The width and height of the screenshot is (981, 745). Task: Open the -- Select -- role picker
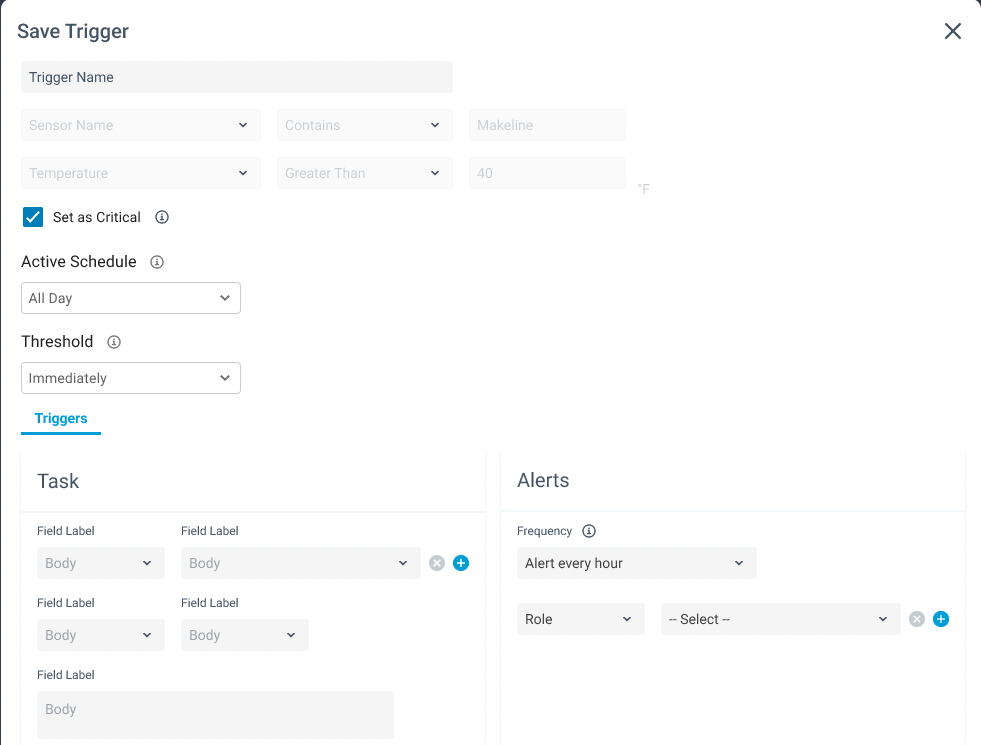point(779,619)
